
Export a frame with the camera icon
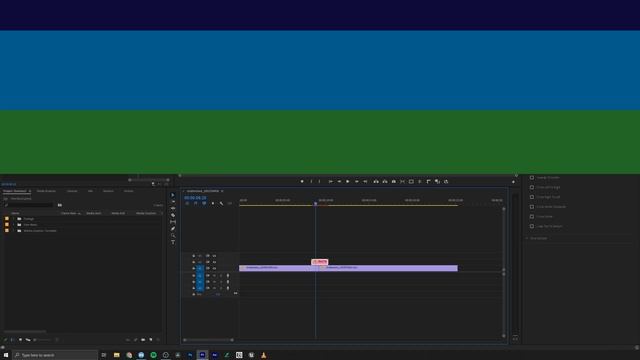click(394, 182)
